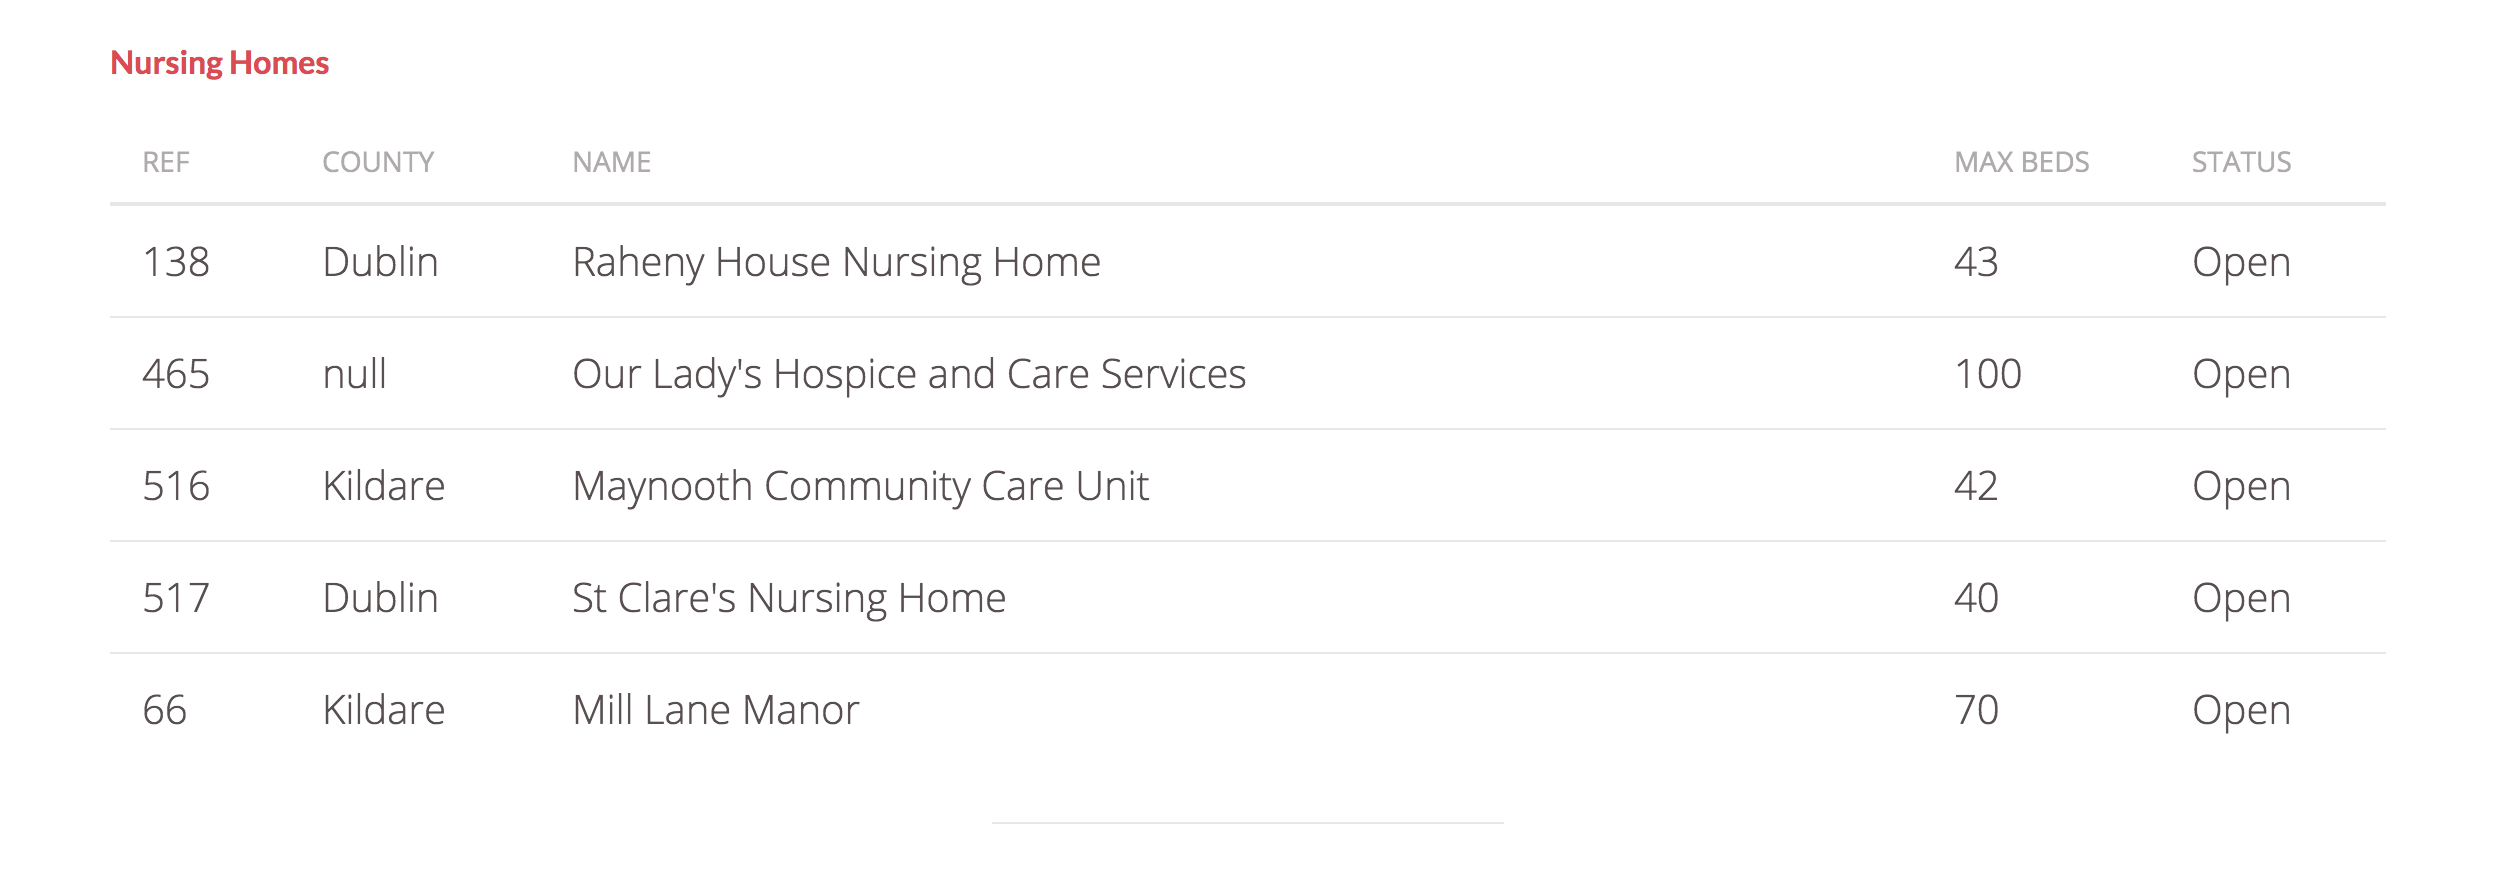Click the Kildare county for Maynooth row

tap(383, 486)
